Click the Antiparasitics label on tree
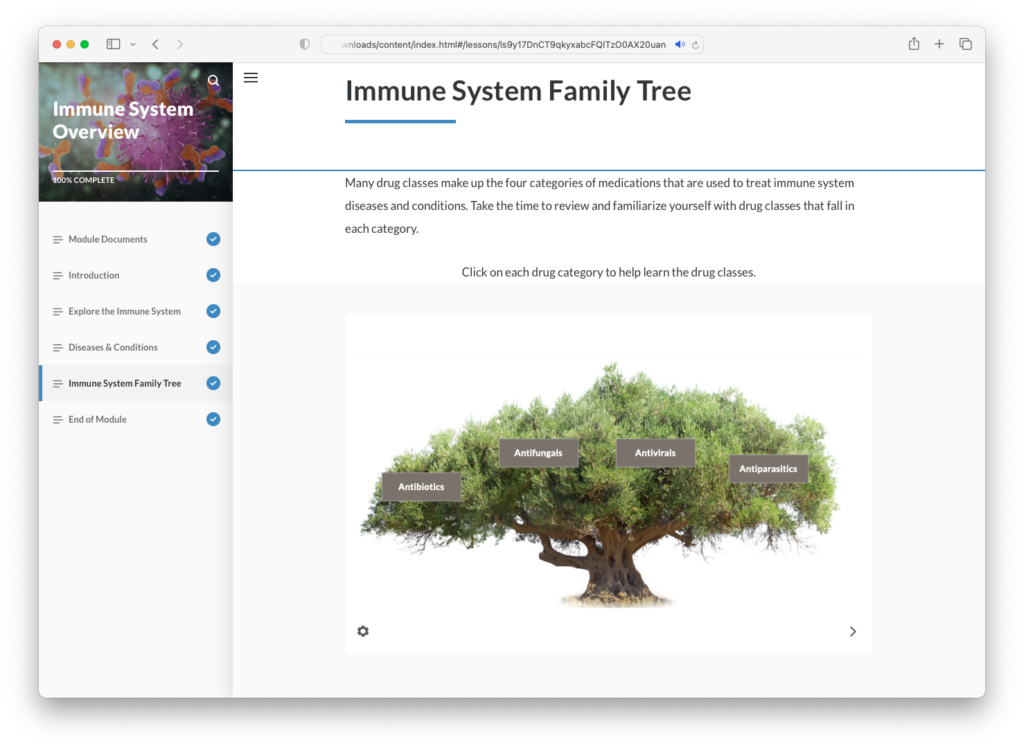Screen dimensions: 1024x749 coord(768,468)
